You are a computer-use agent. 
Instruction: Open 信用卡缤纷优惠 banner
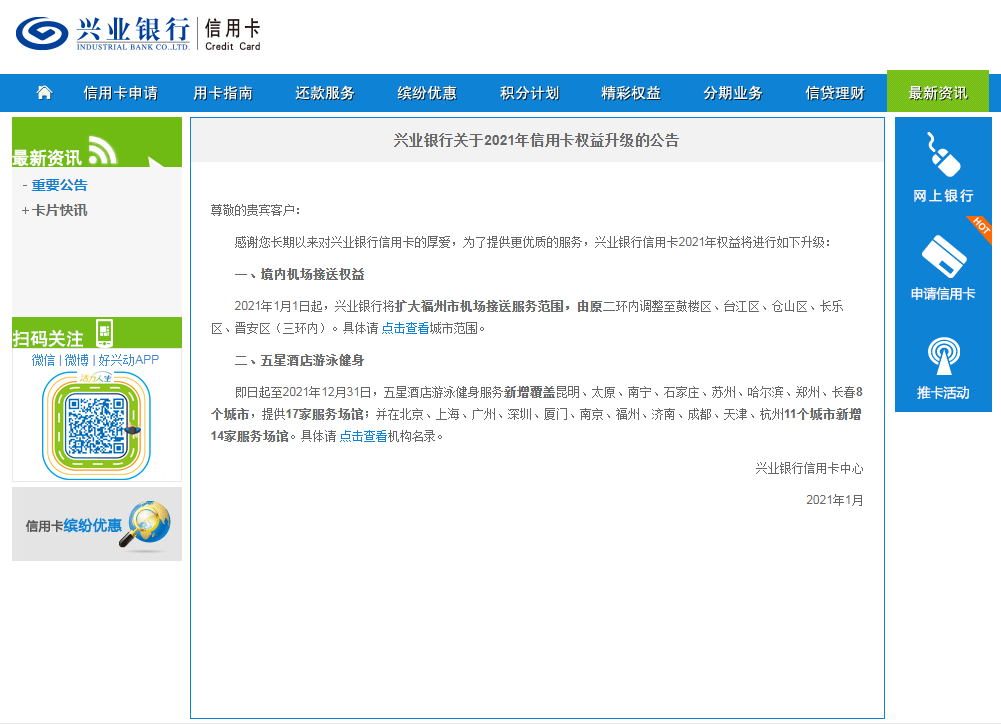97,524
